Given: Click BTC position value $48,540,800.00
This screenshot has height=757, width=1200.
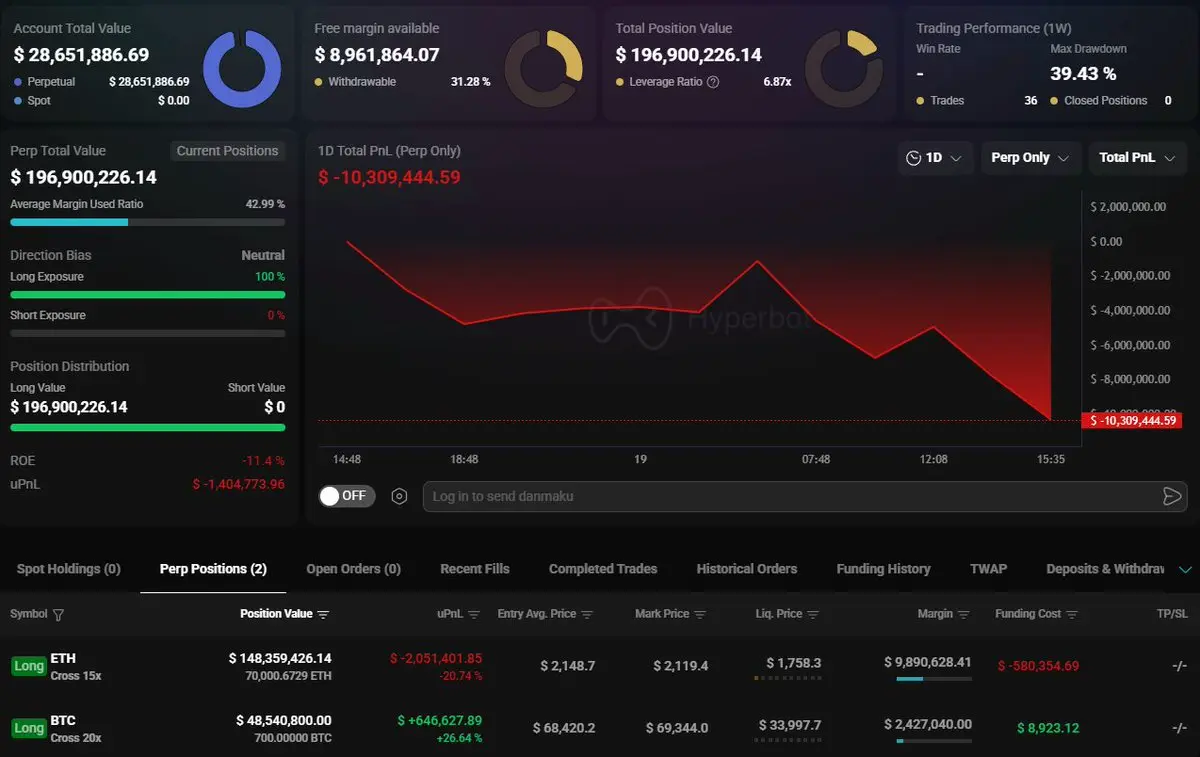Looking at the screenshot, I should pyautogui.click(x=284, y=720).
